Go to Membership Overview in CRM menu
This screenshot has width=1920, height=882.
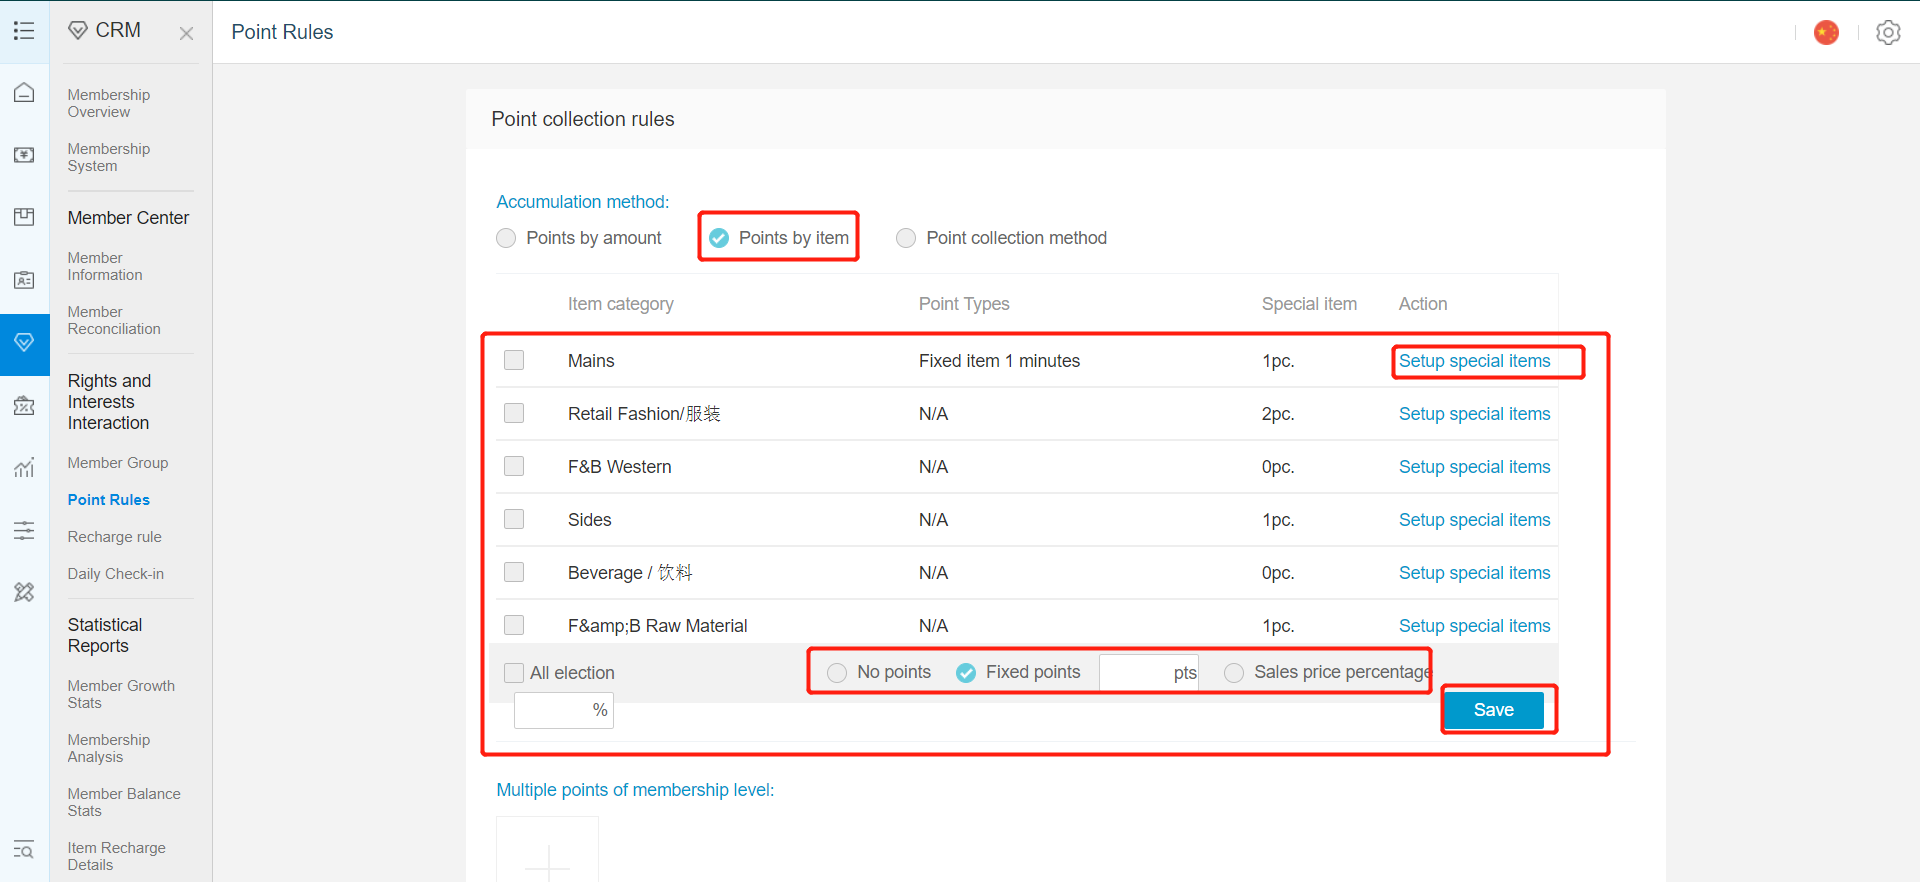pos(109,103)
